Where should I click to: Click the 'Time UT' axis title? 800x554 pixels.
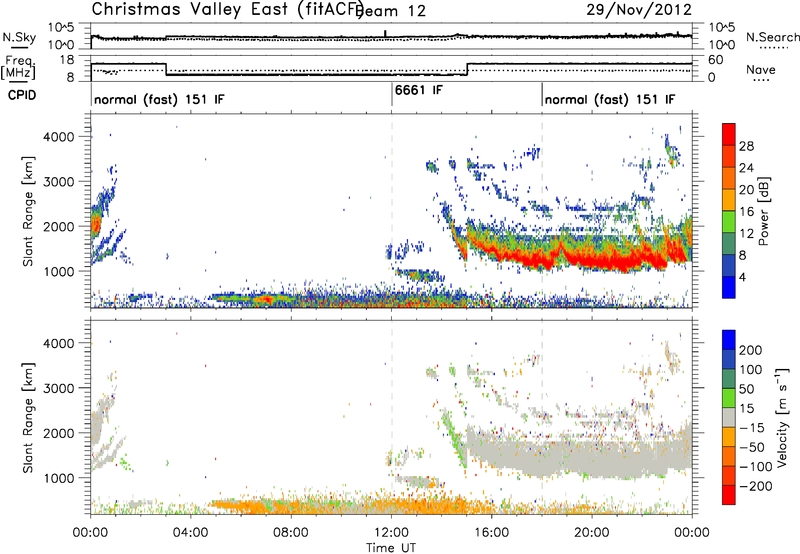click(391, 548)
